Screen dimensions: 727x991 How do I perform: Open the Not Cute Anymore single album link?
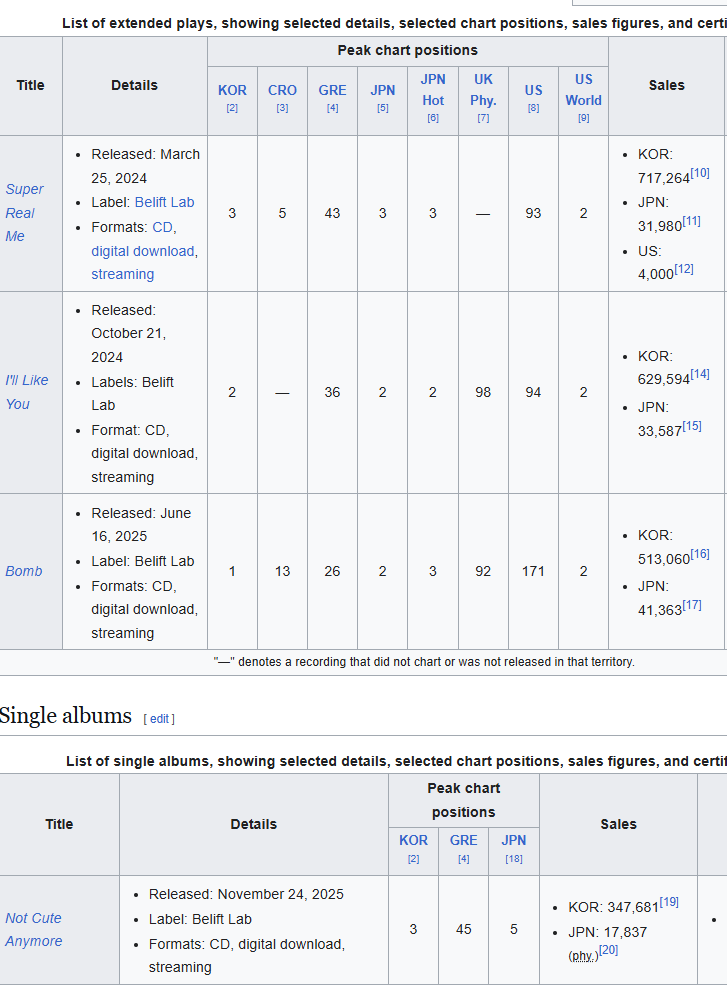(34, 929)
